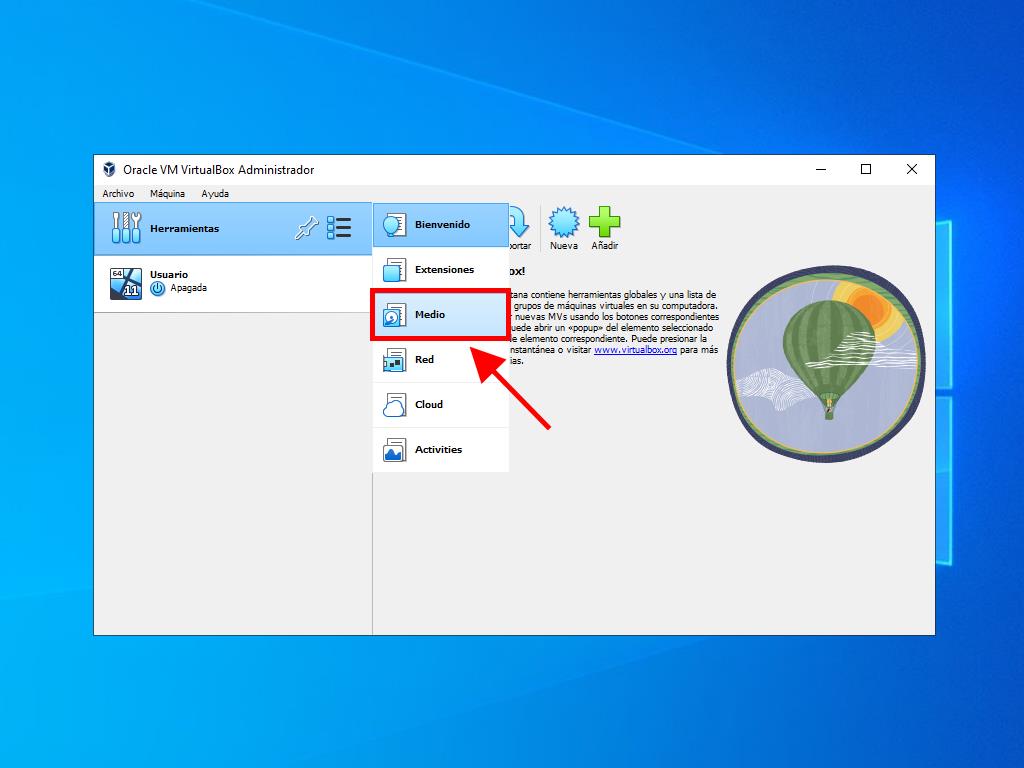Click the VirtualBox logo in title bar
The width and height of the screenshot is (1024, 768).
click(x=109, y=170)
